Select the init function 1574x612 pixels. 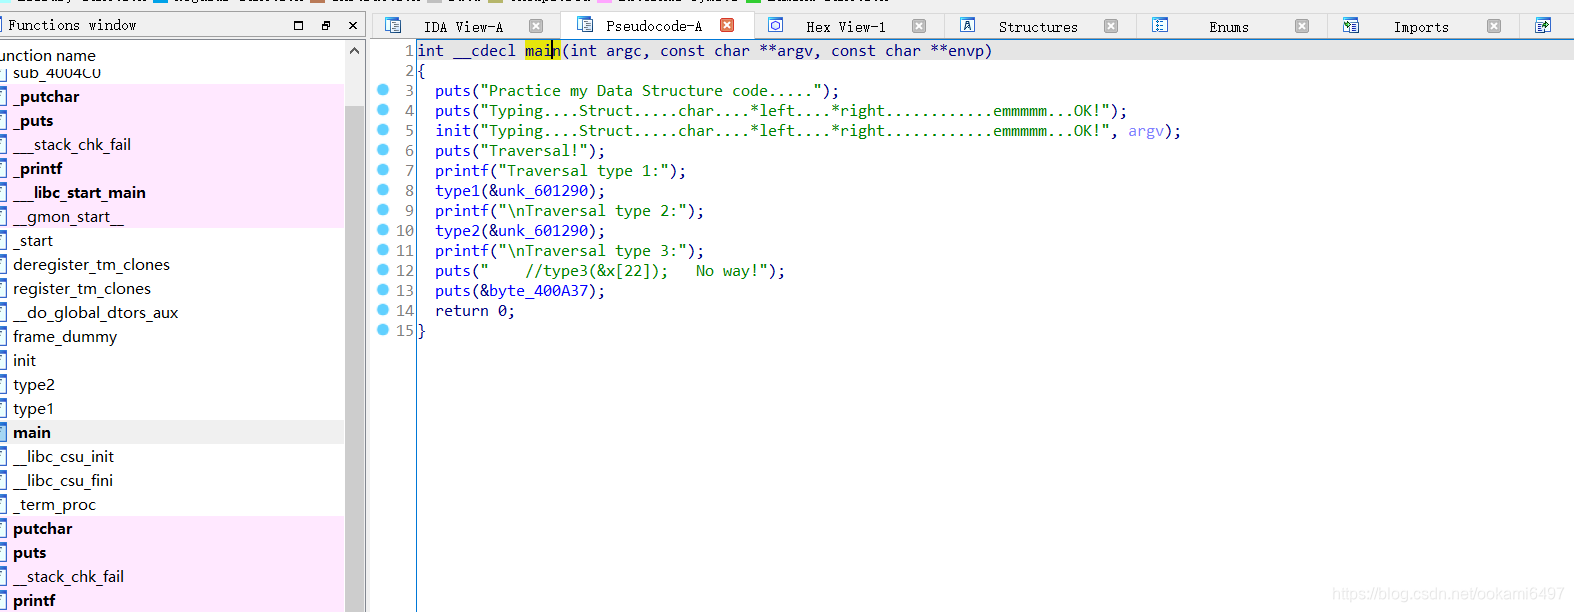[x=172, y=360]
